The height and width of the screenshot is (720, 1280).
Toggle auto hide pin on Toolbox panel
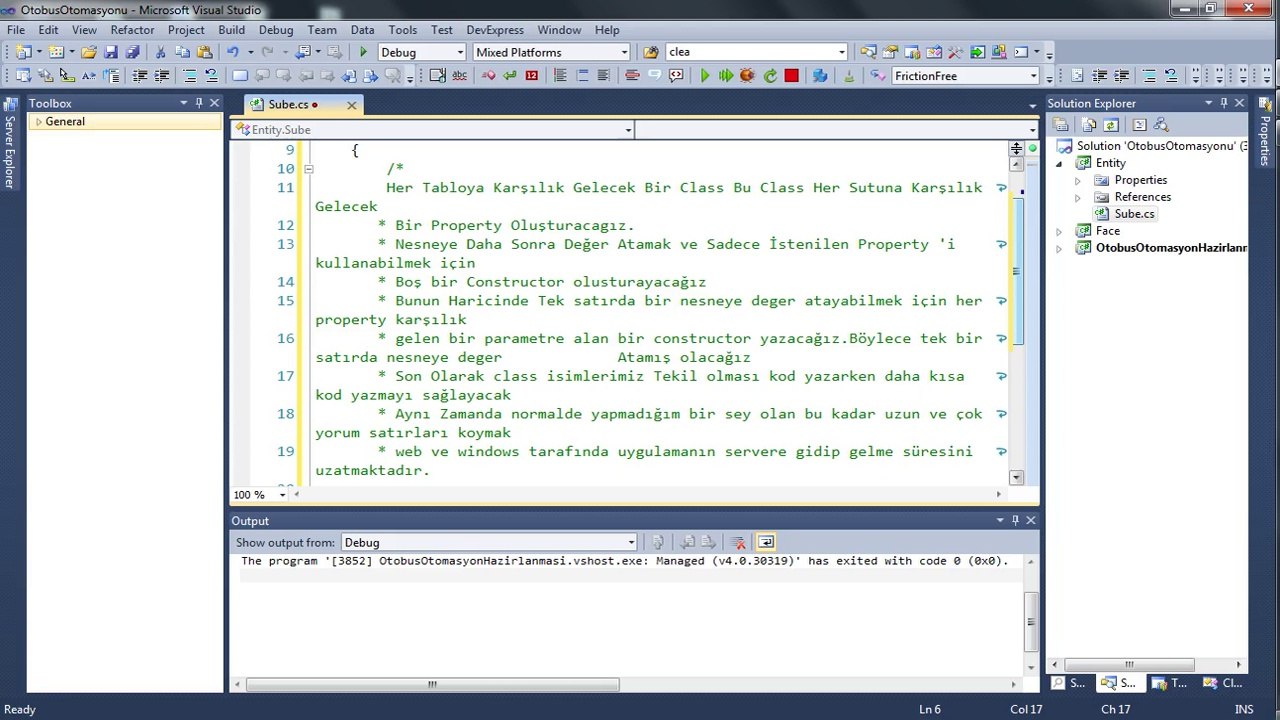pos(199,103)
